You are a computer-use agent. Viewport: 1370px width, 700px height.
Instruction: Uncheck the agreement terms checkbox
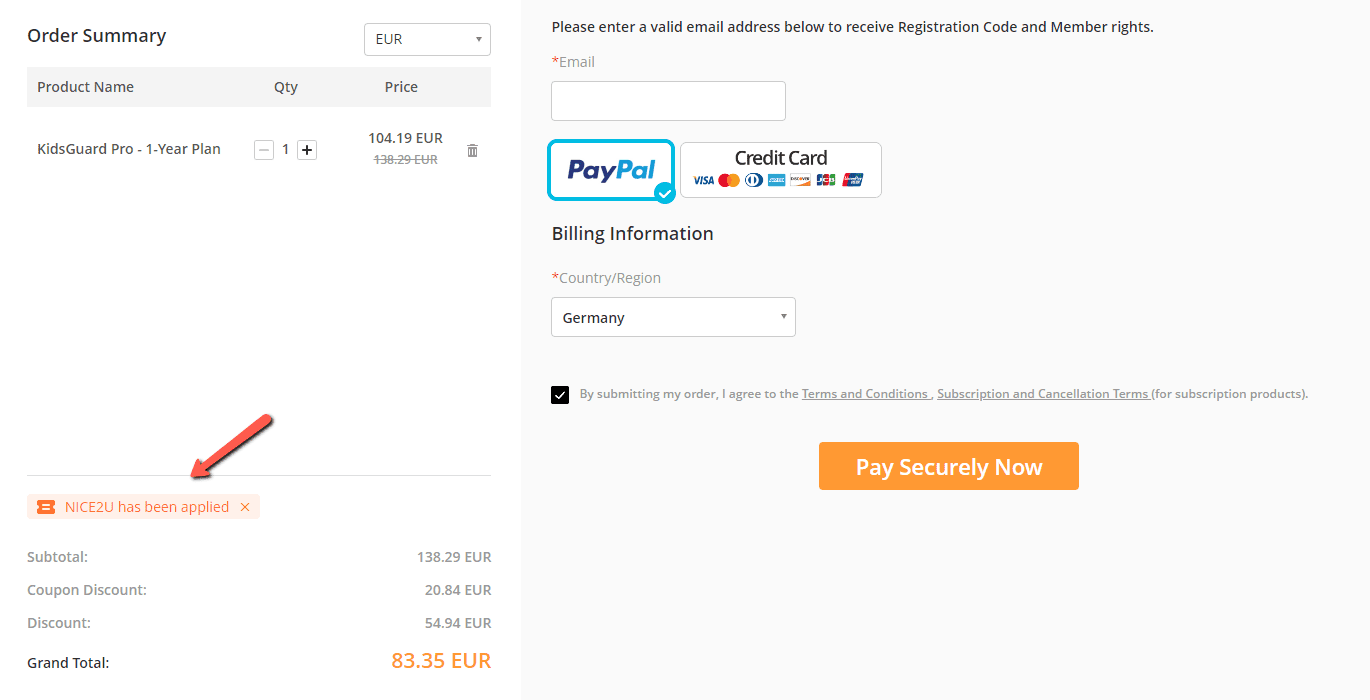point(560,394)
